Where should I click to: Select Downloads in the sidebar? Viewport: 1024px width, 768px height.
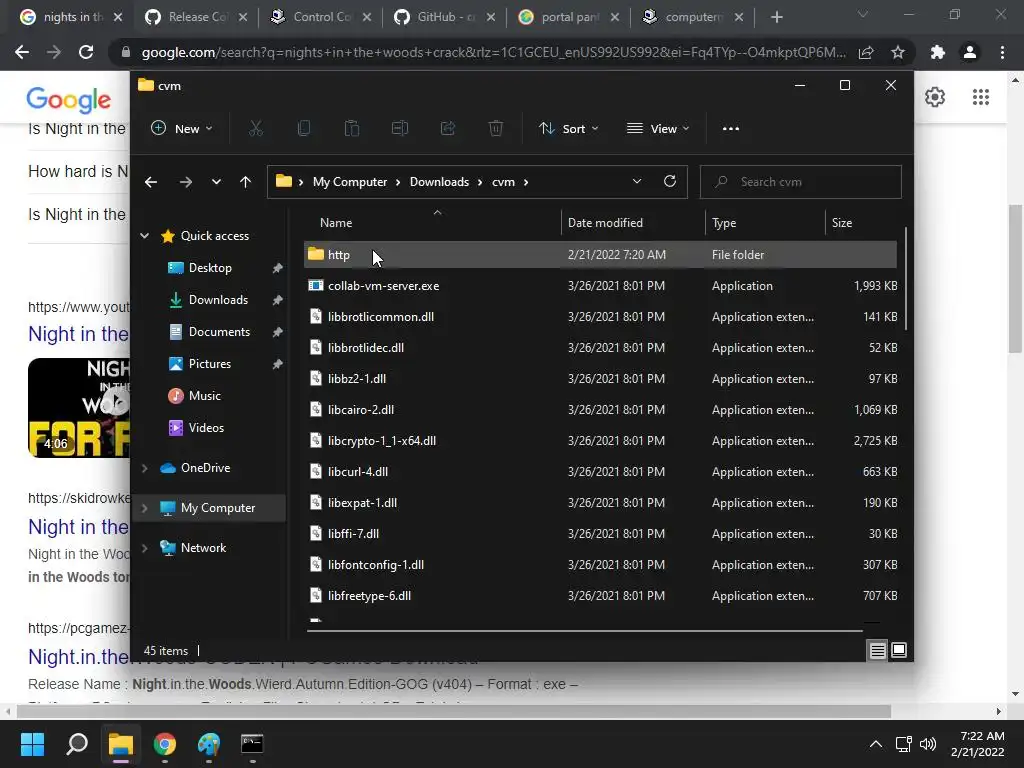(x=218, y=300)
